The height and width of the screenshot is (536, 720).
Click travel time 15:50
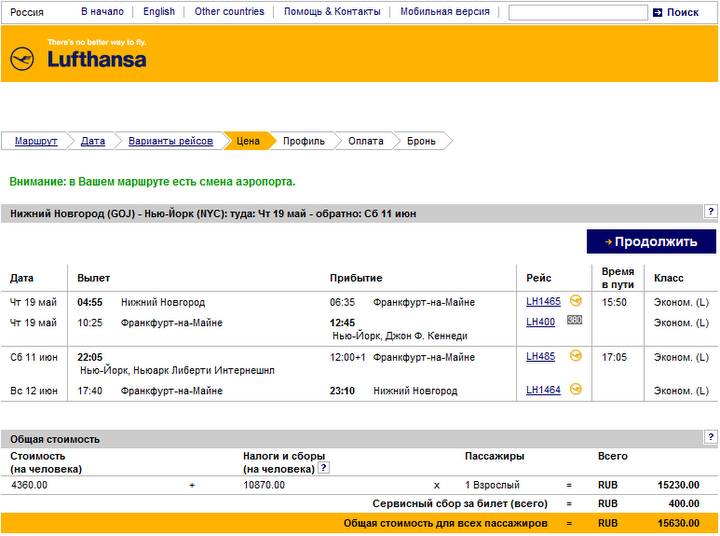614,302
